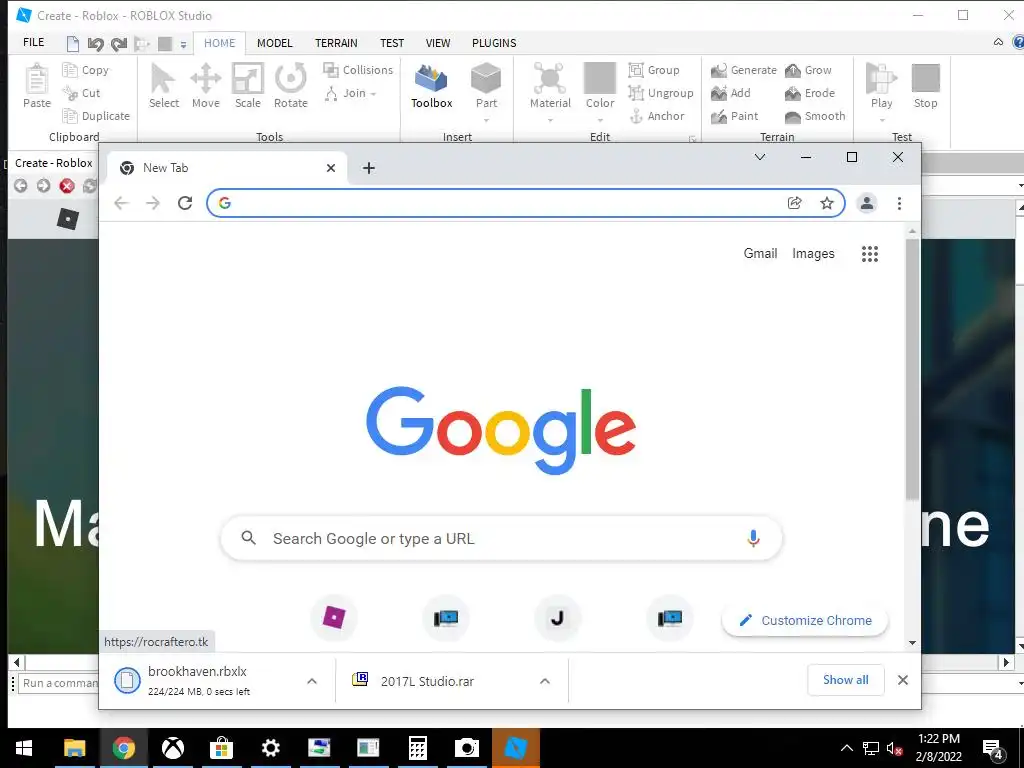The height and width of the screenshot is (768, 1024).
Task: Expand the Color dropdown arrow
Action: 600,120
